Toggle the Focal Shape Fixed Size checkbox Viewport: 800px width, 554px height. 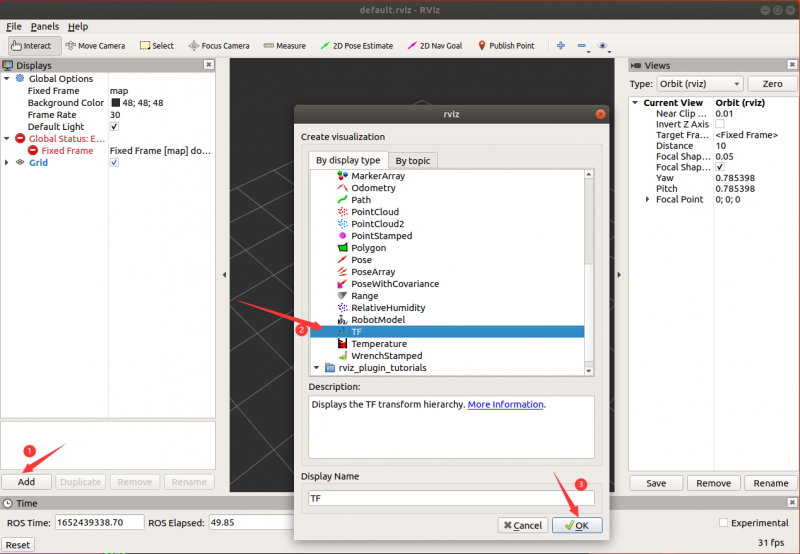coord(720,167)
